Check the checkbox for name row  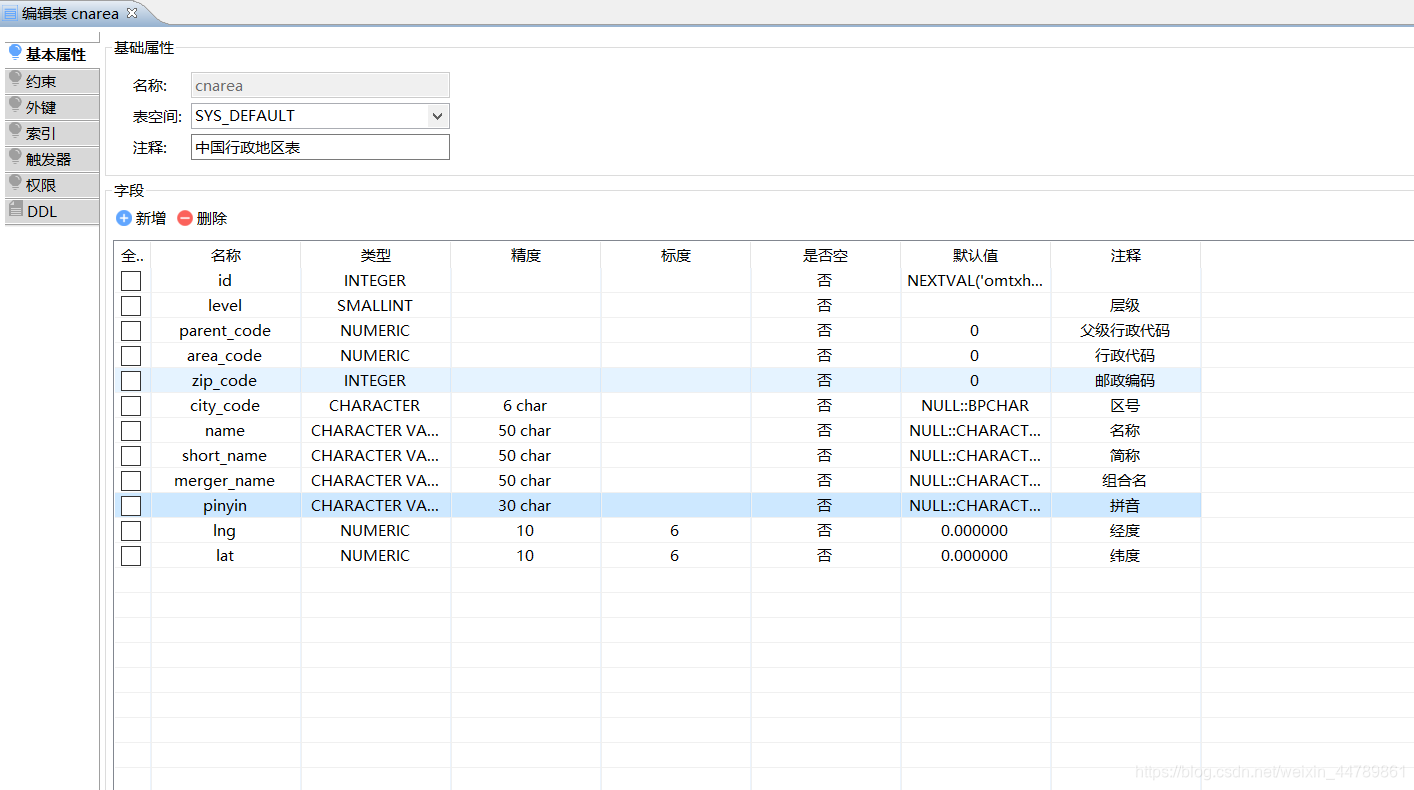click(x=131, y=431)
